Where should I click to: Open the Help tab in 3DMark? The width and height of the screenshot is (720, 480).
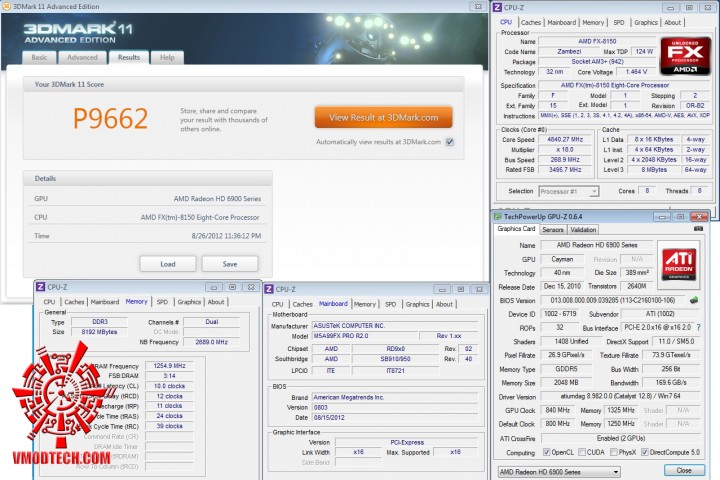[x=167, y=57]
